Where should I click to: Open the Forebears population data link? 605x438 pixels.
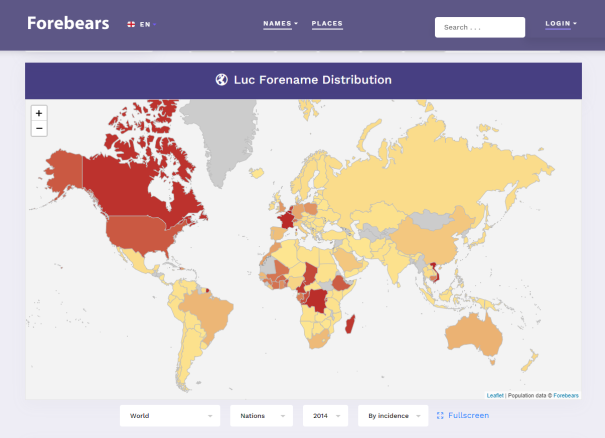(x=566, y=395)
